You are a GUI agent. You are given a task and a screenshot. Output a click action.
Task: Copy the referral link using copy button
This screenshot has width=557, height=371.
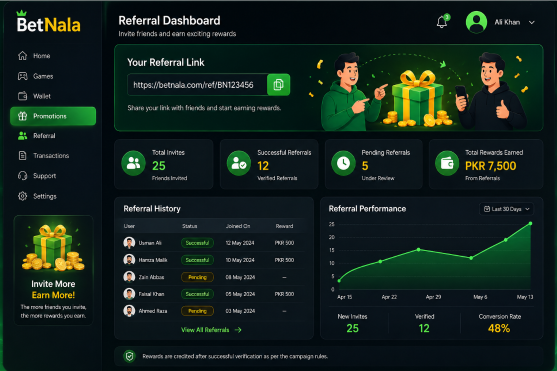(x=278, y=85)
